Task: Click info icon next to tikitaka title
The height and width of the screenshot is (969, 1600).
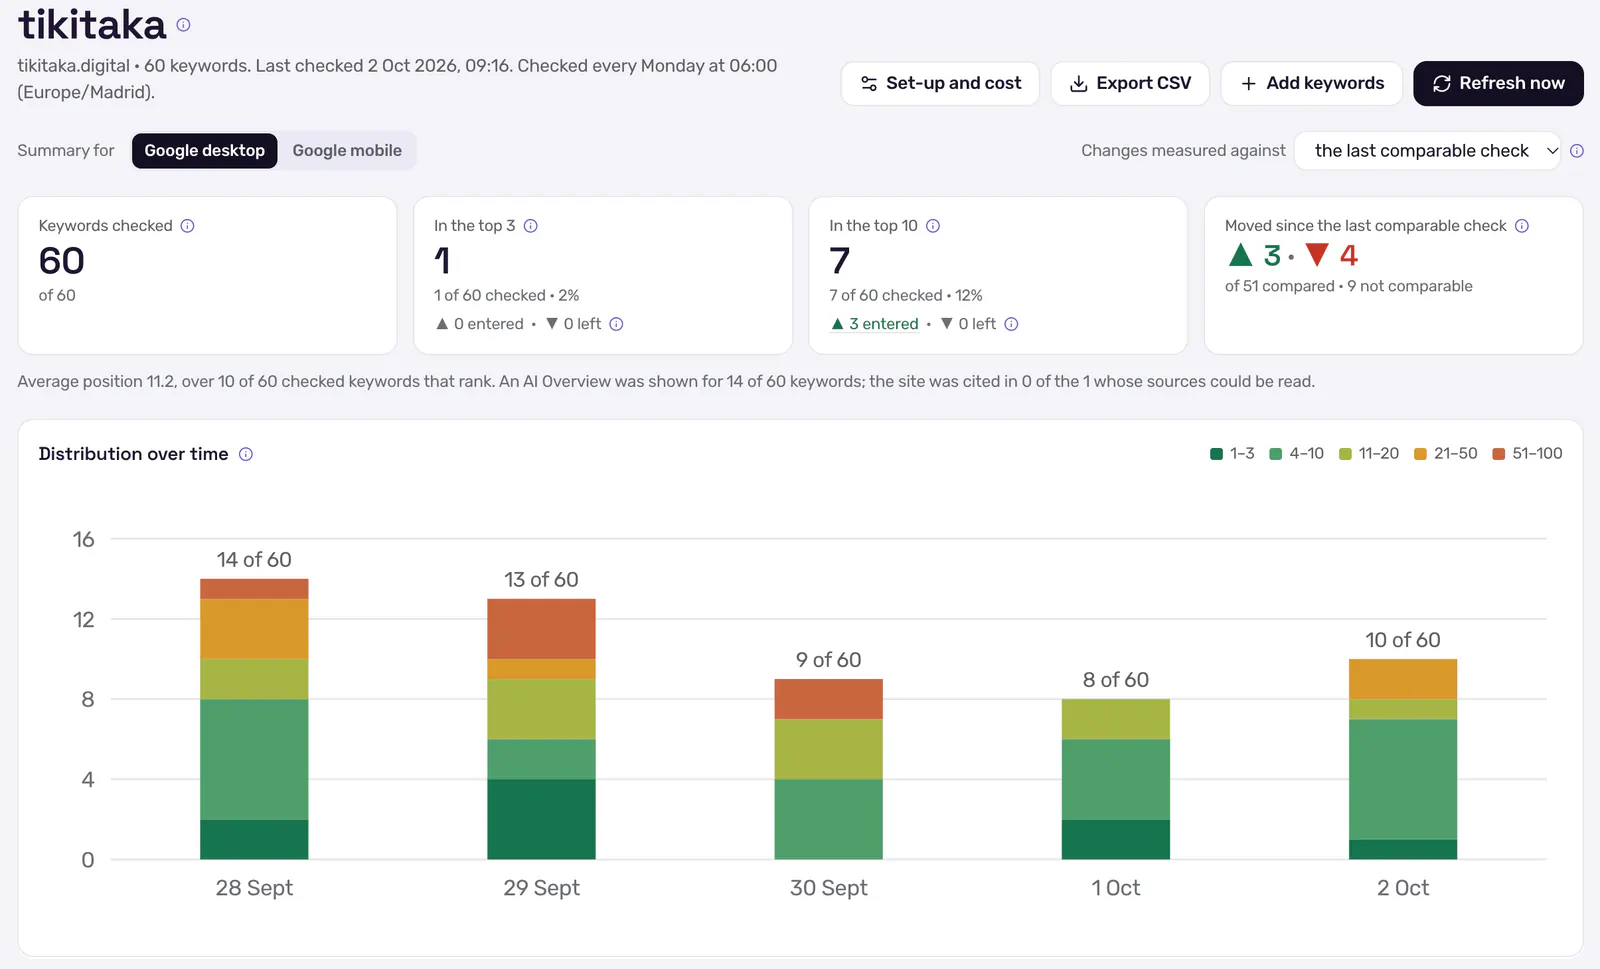Action: [183, 25]
